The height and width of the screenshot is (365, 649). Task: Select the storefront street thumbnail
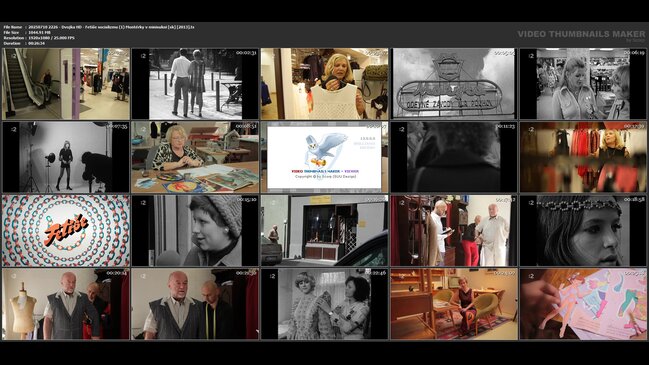[x=324, y=231]
